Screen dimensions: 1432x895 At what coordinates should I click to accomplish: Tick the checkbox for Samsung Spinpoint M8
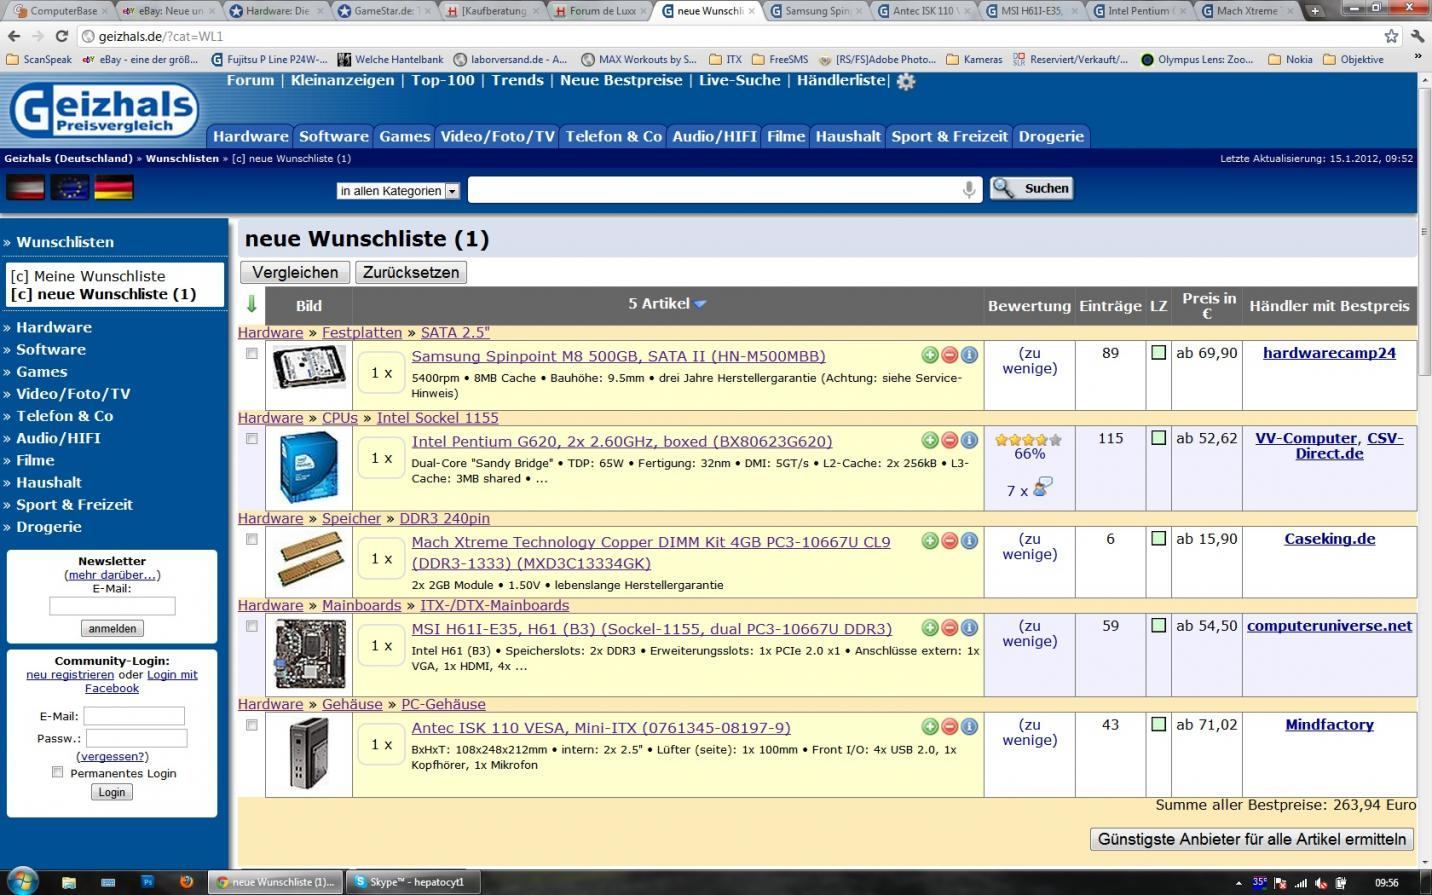252,354
